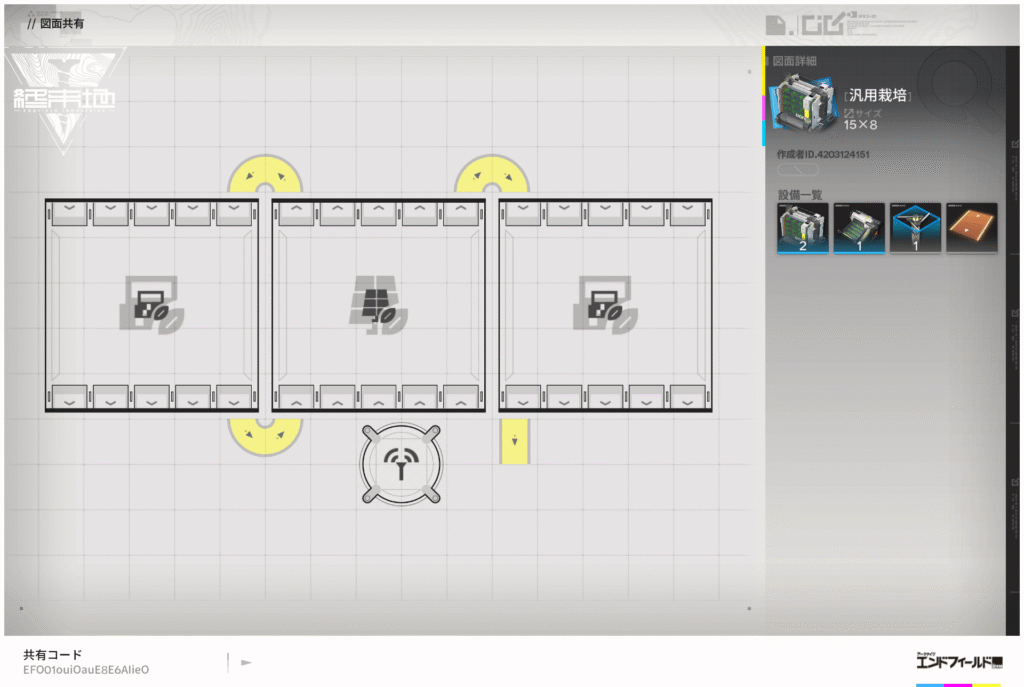1024x687 pixels.
Task: Click the top-right up-chevron port of center facility
Action: pyautogui.click(x=460, y=213)
